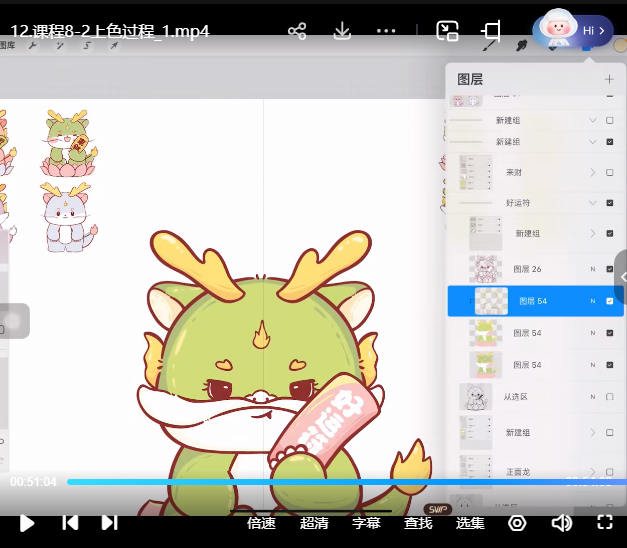
Task: Open the 倍速 playback speed menu
Action: (x=261, y=522)
